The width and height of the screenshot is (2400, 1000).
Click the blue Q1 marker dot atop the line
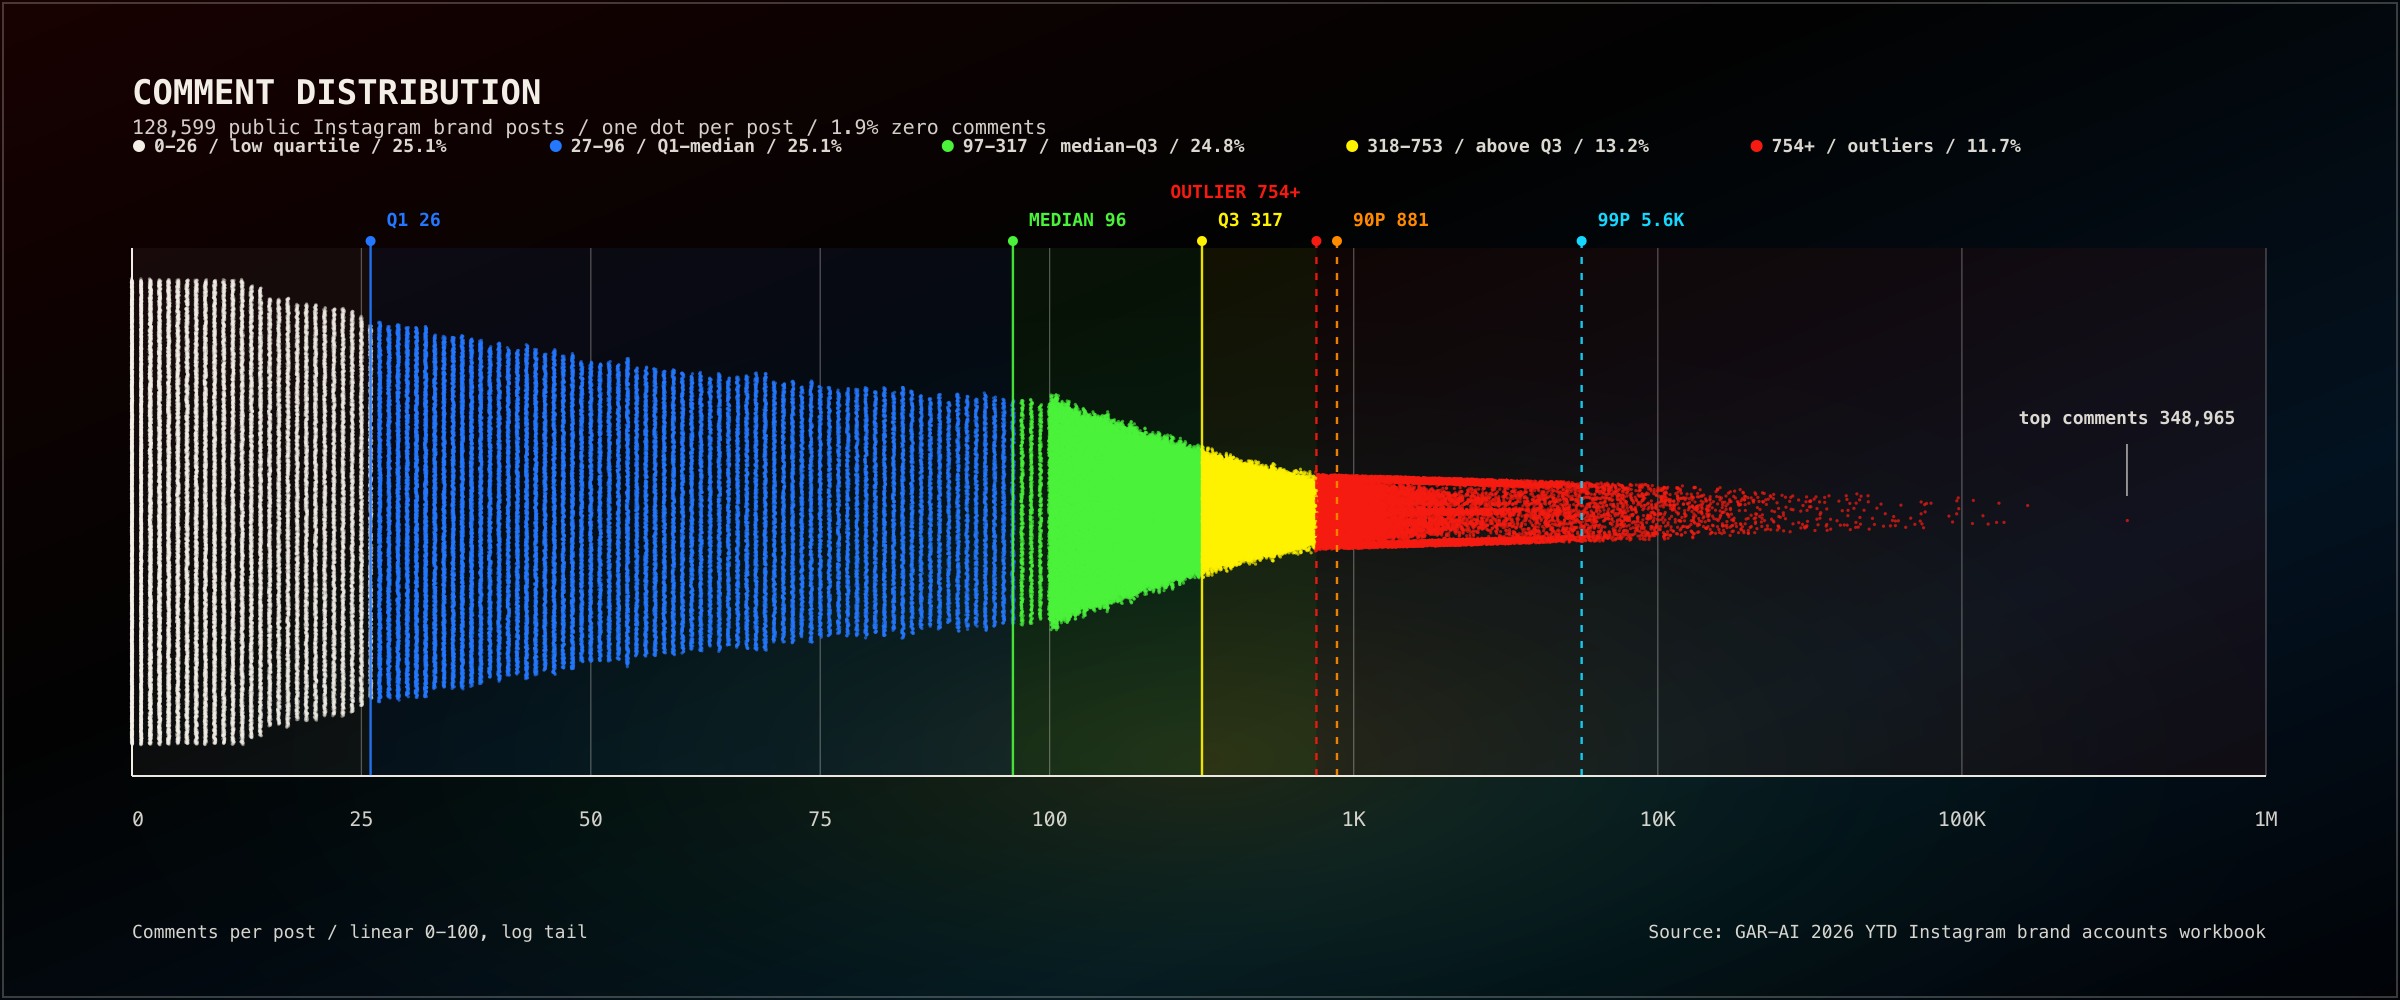pos(370,241)
